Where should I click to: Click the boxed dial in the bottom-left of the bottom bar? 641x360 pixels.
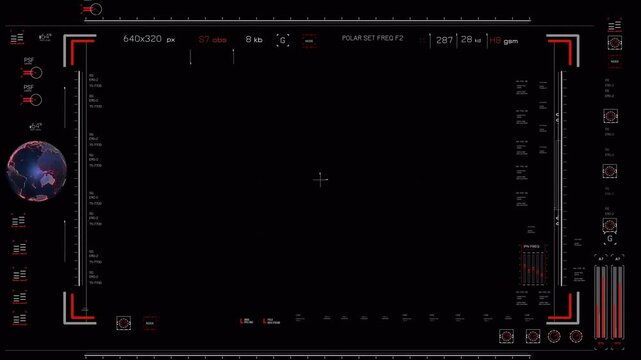[x=123, y=323]
